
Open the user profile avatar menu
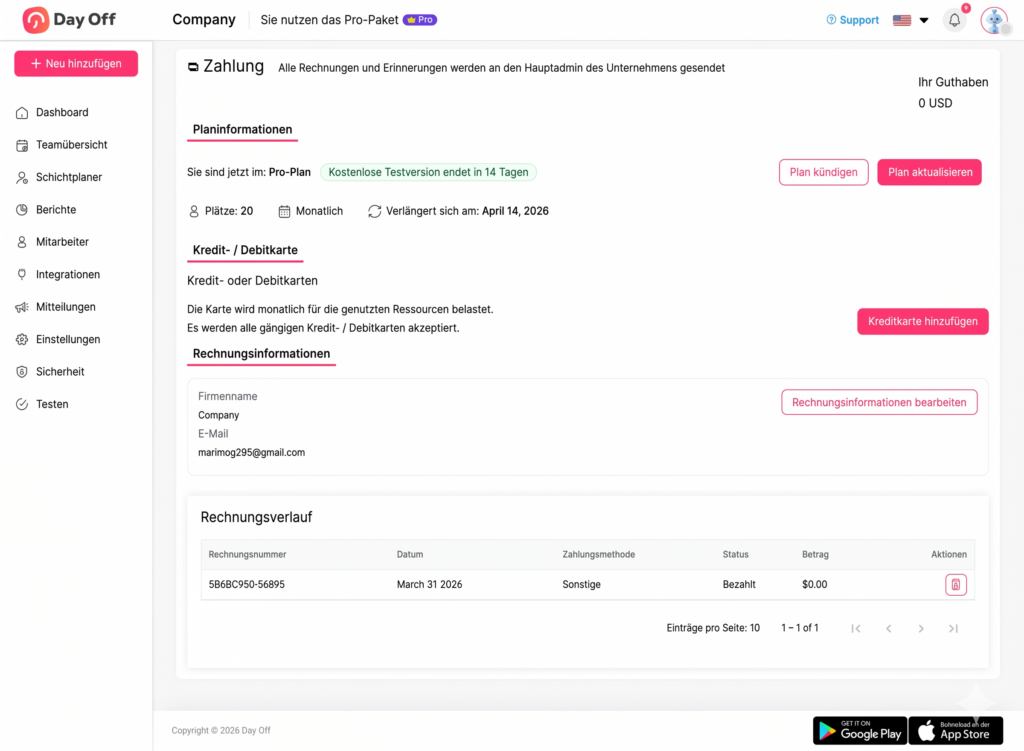[x=993, y=20]
